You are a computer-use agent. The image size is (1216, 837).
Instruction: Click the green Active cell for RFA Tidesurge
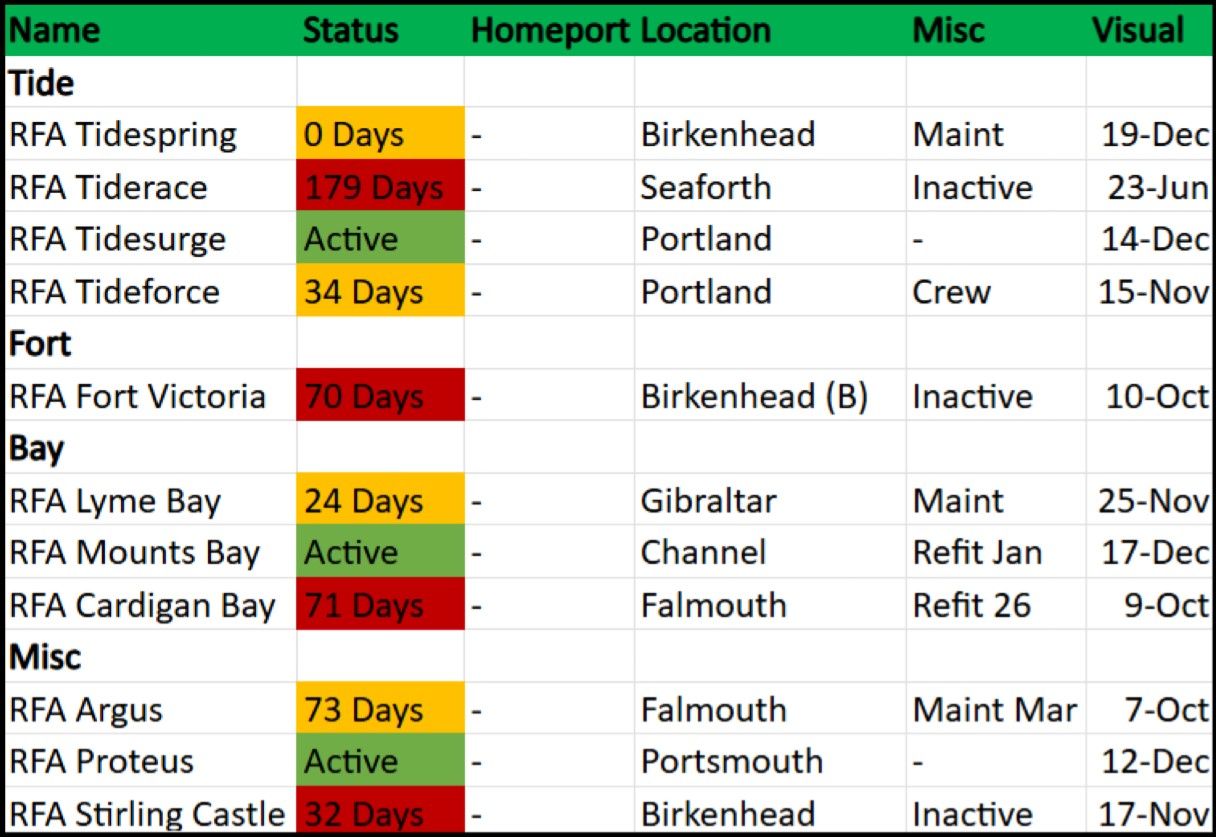coord(380,240)
